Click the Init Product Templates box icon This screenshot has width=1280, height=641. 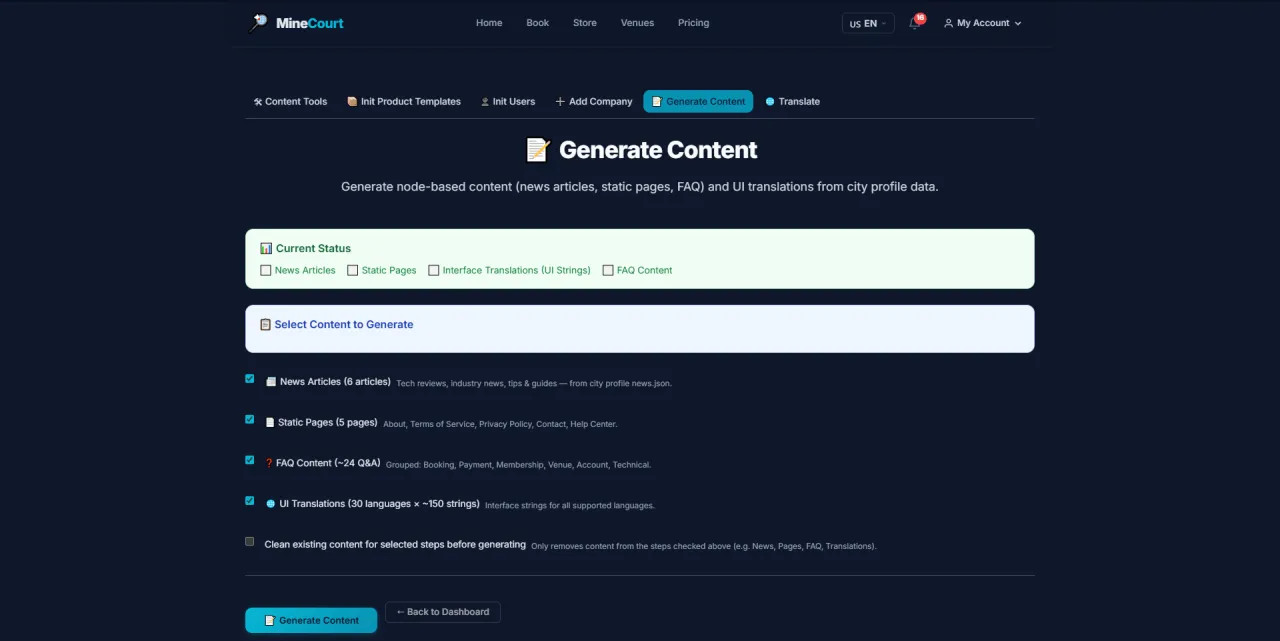pyautogui.click(x=352, y=101)
